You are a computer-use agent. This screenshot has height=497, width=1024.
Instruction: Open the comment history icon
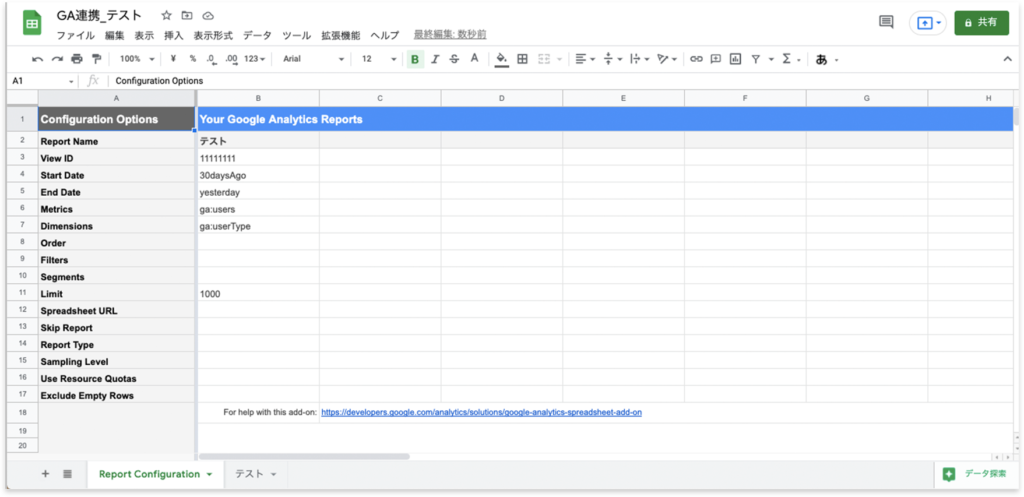click(885, 22)
